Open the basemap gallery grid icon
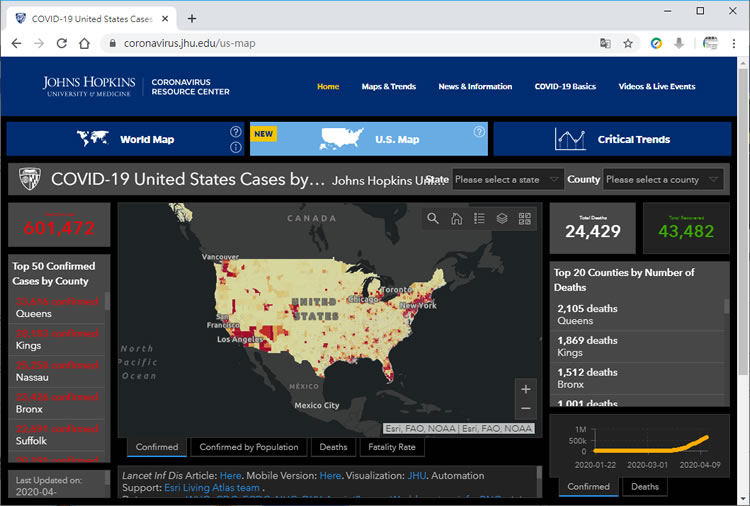Image resolution: width=750 pixels, height=506 pixels. 525,219
